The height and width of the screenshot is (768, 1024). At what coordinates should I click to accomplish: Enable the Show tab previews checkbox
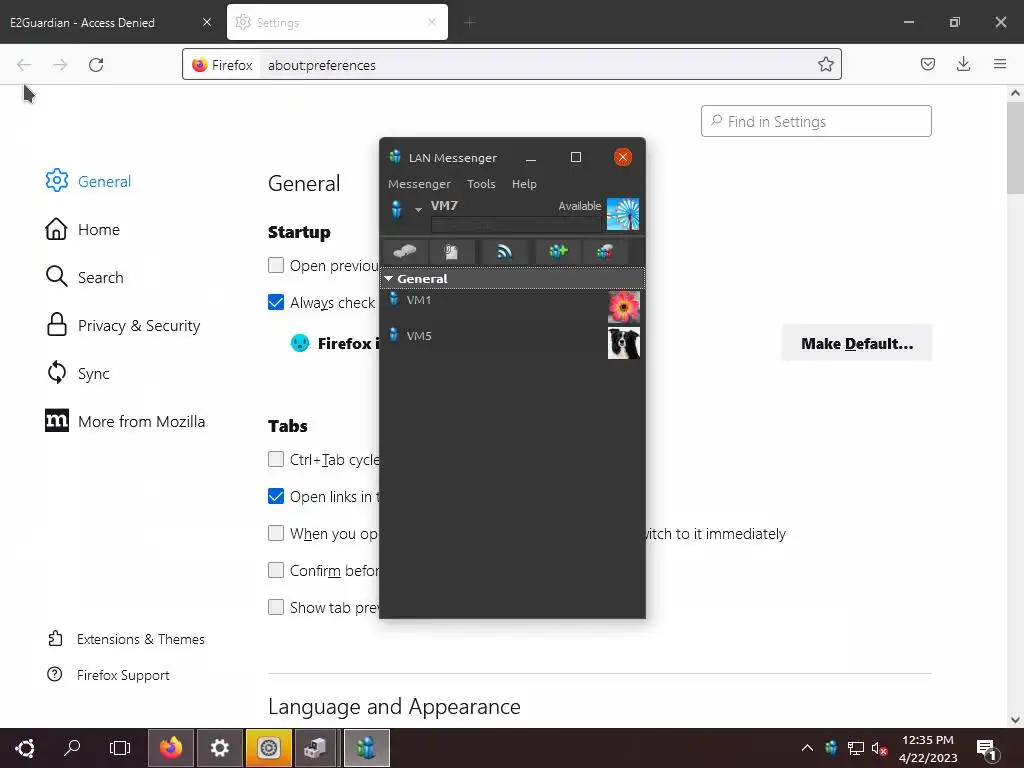tap(276, 607)
